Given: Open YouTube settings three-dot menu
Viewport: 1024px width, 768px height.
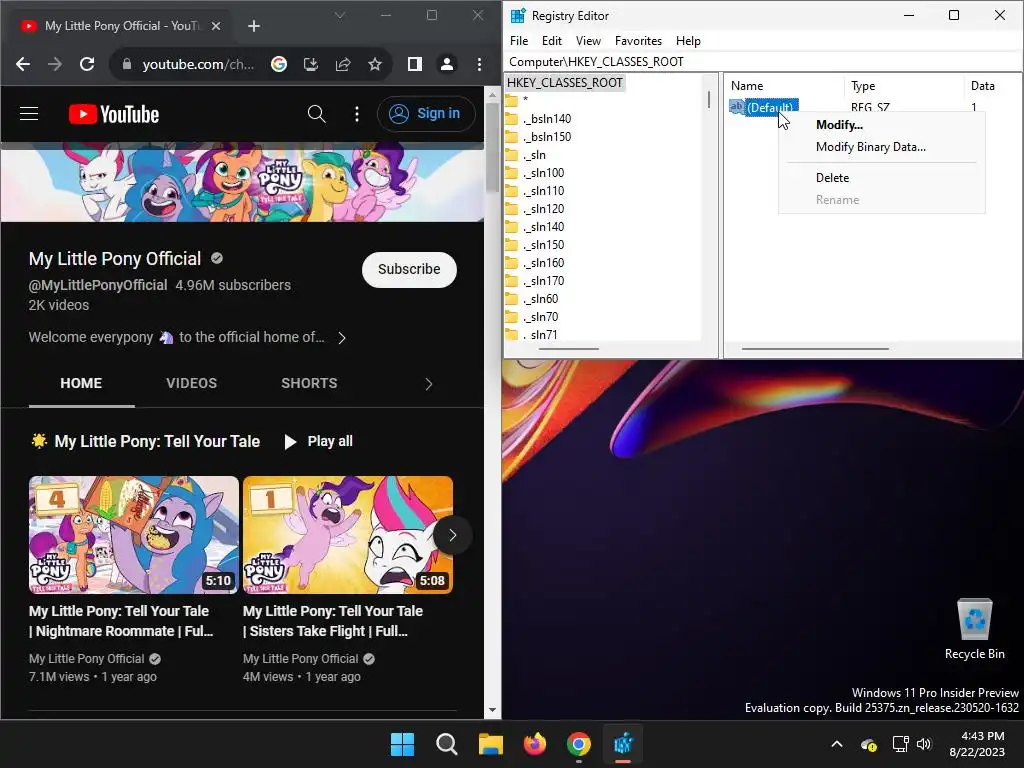Looking at the screenshot, I should click(x=357, y=114).
